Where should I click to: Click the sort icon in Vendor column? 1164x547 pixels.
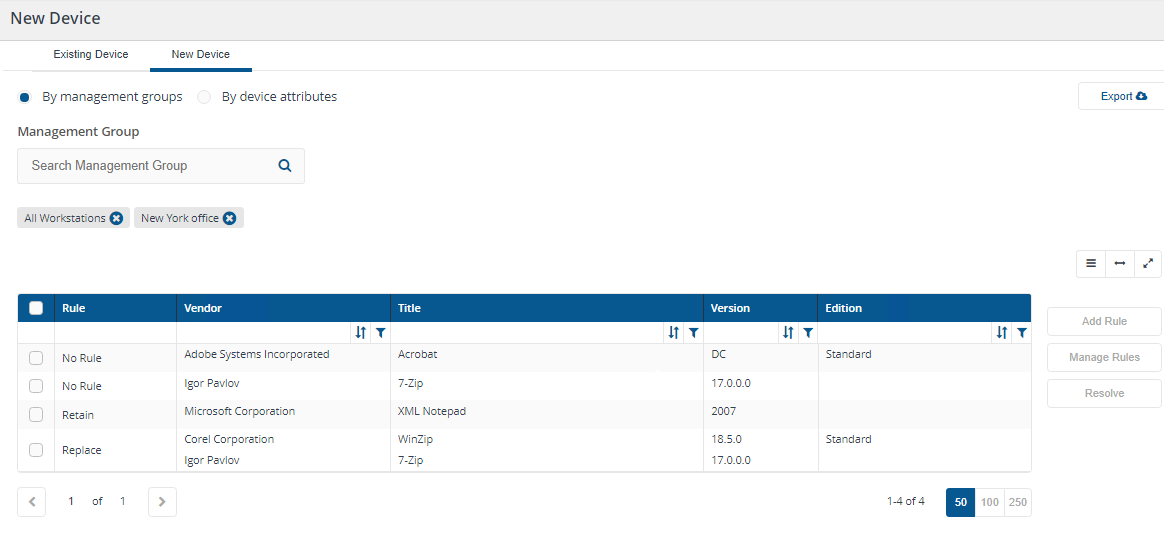click(360, 333)
